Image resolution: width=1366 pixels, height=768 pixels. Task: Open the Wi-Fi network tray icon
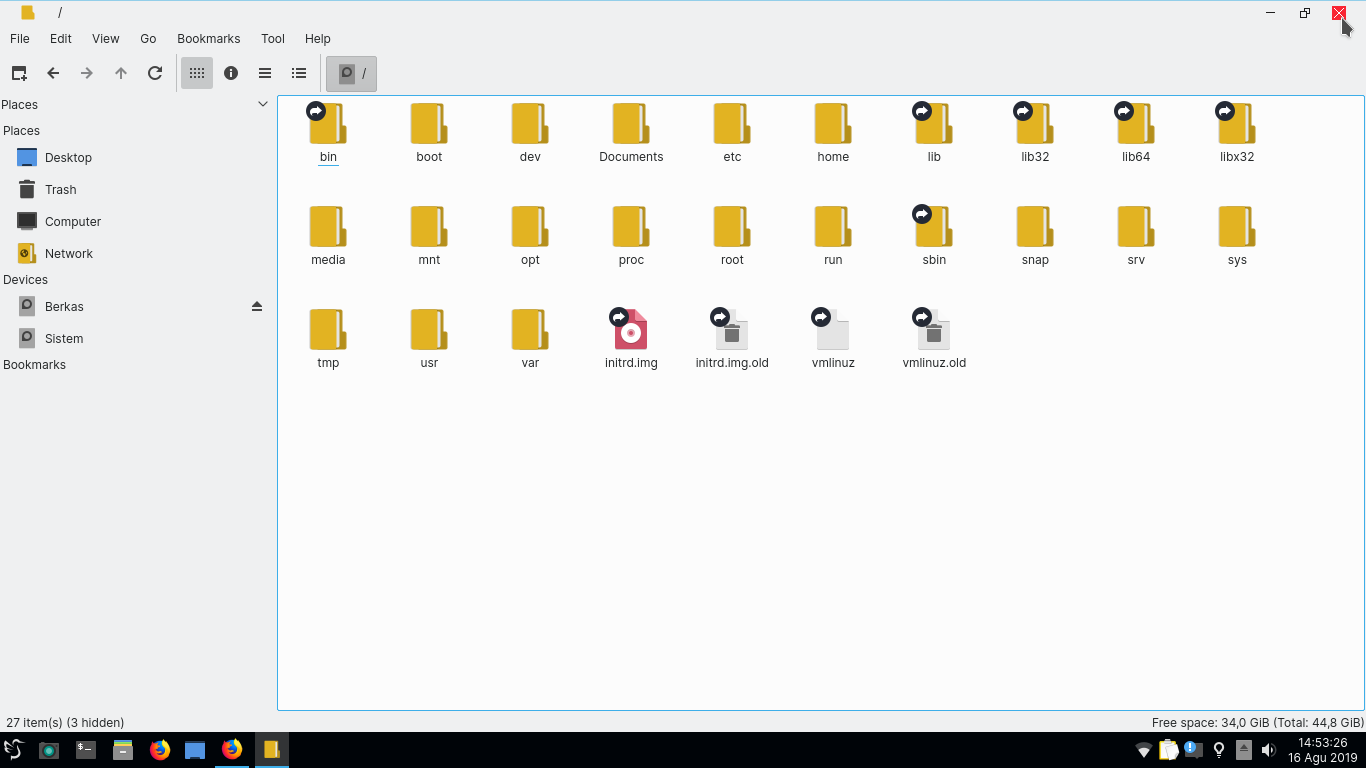[x=1144, y=750]
